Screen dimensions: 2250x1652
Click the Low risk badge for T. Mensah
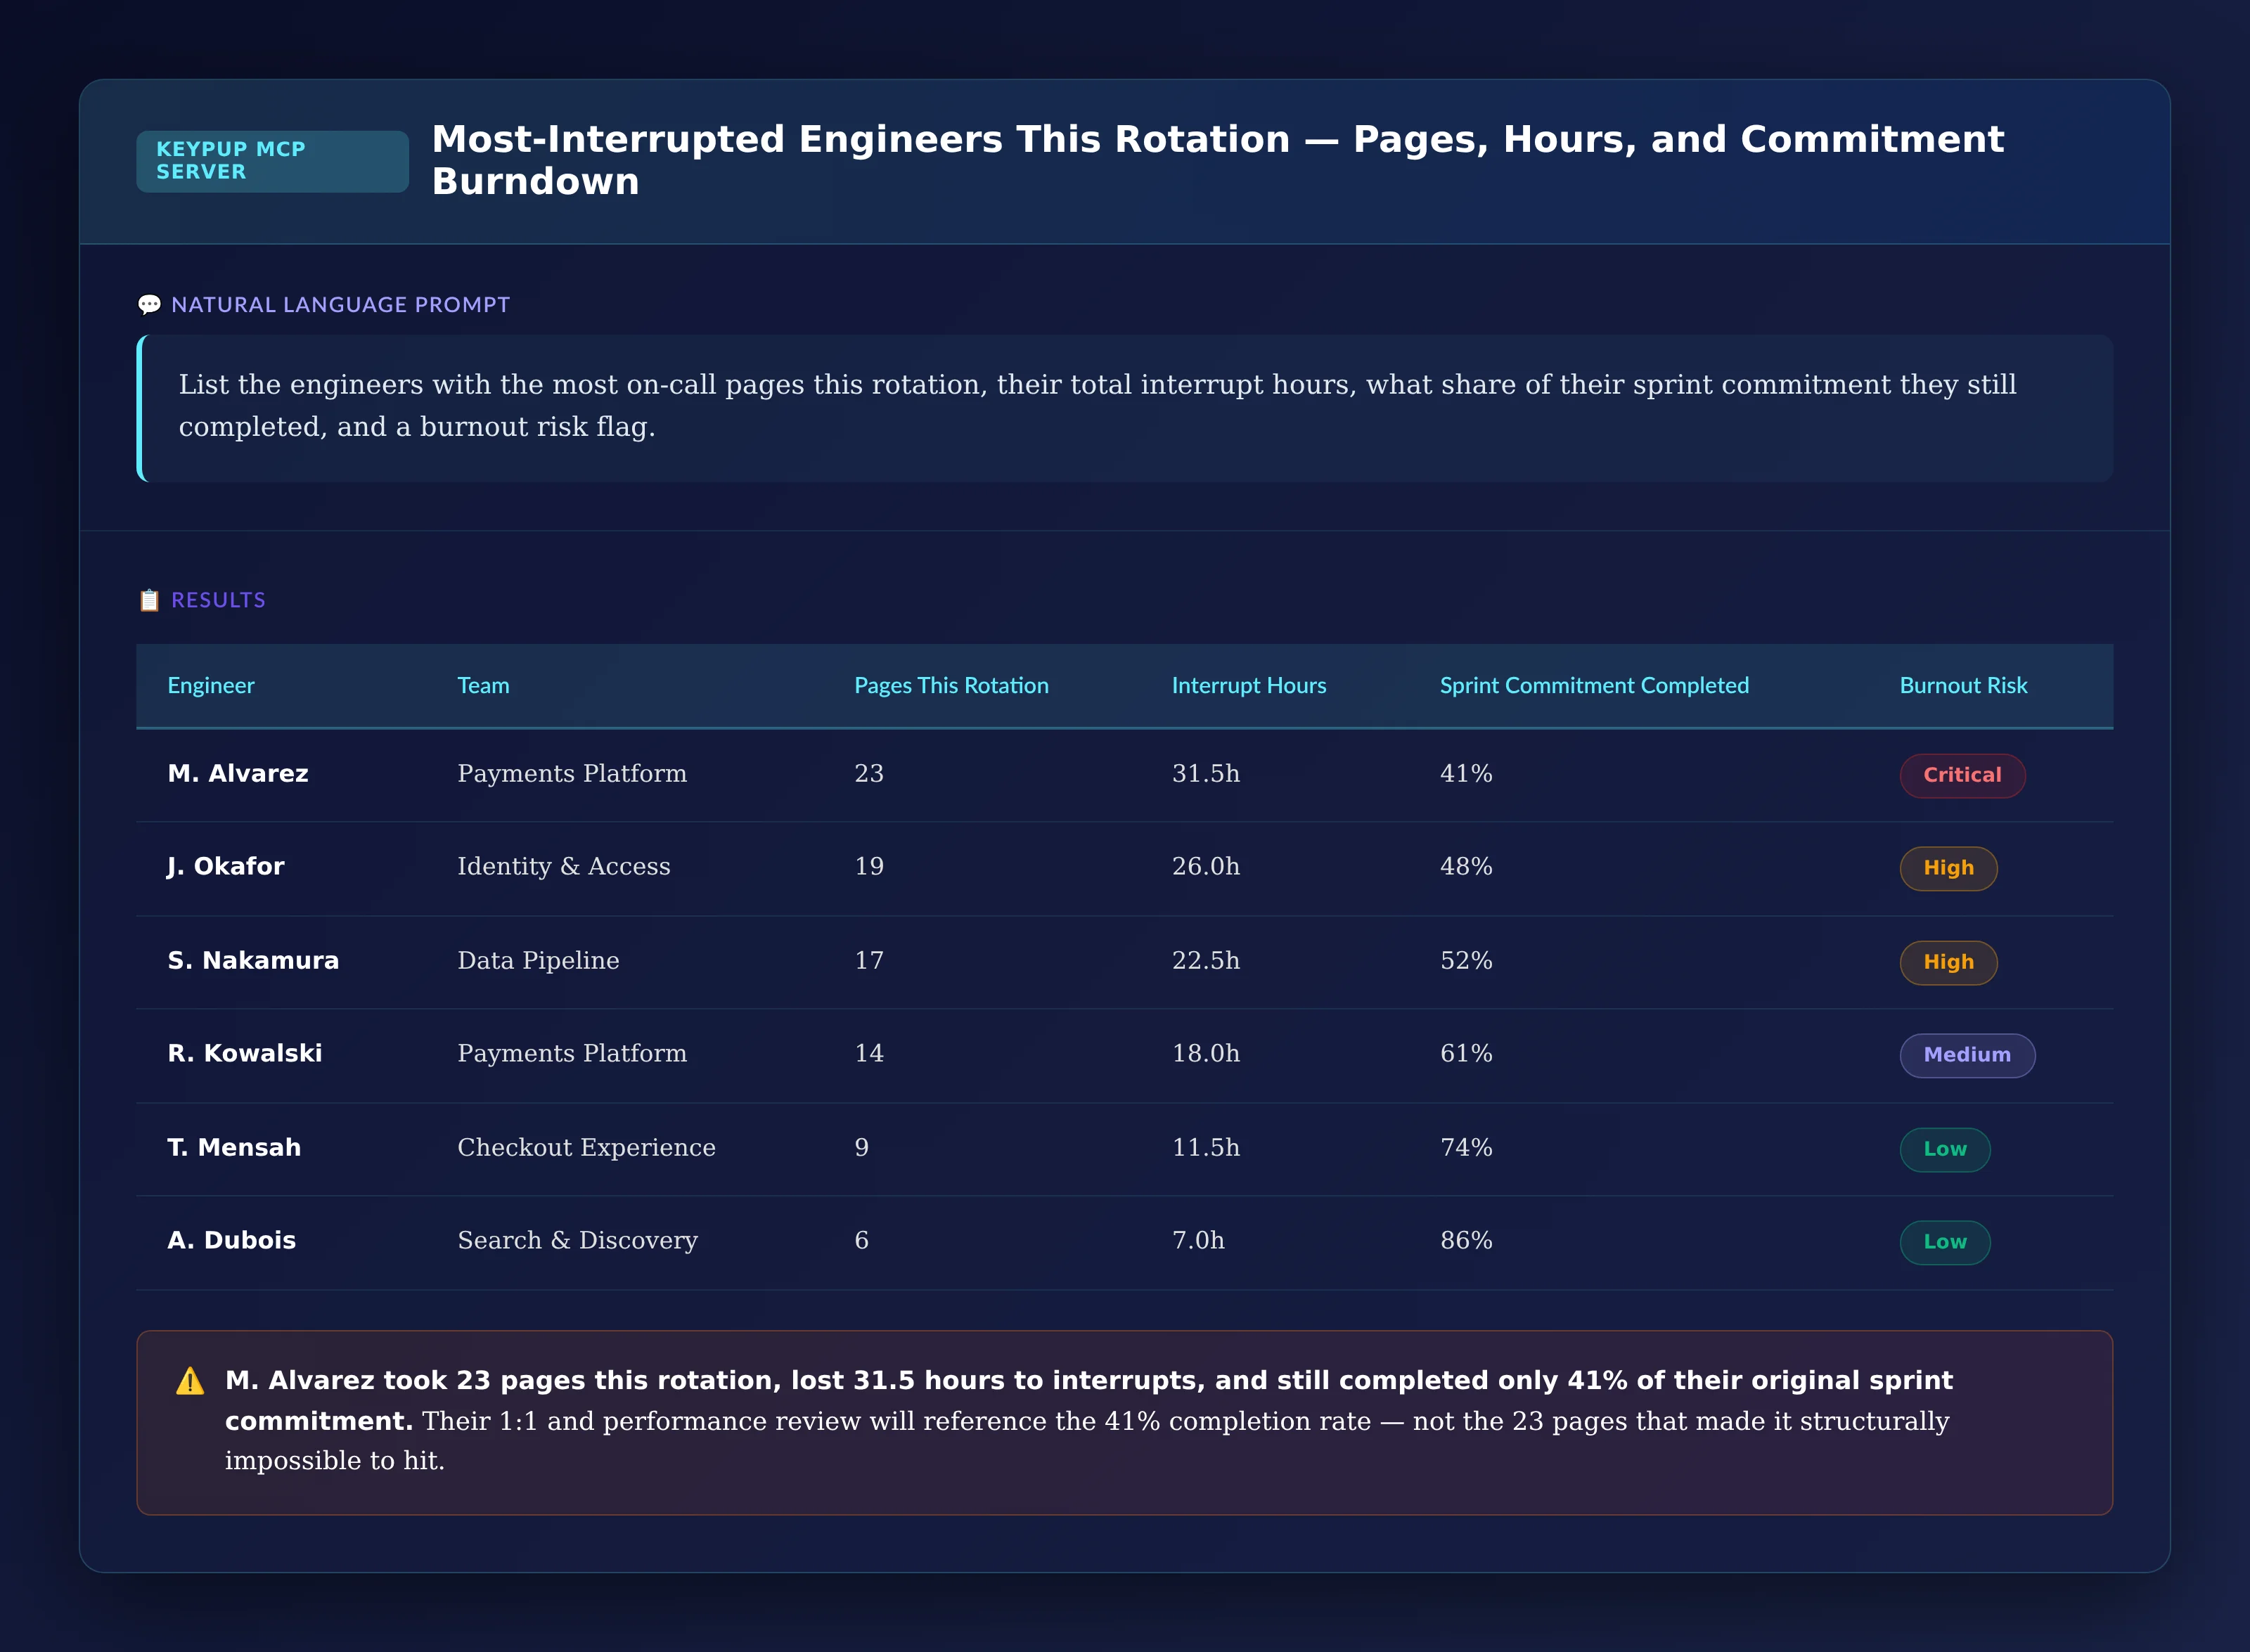coord(1945,1149)
